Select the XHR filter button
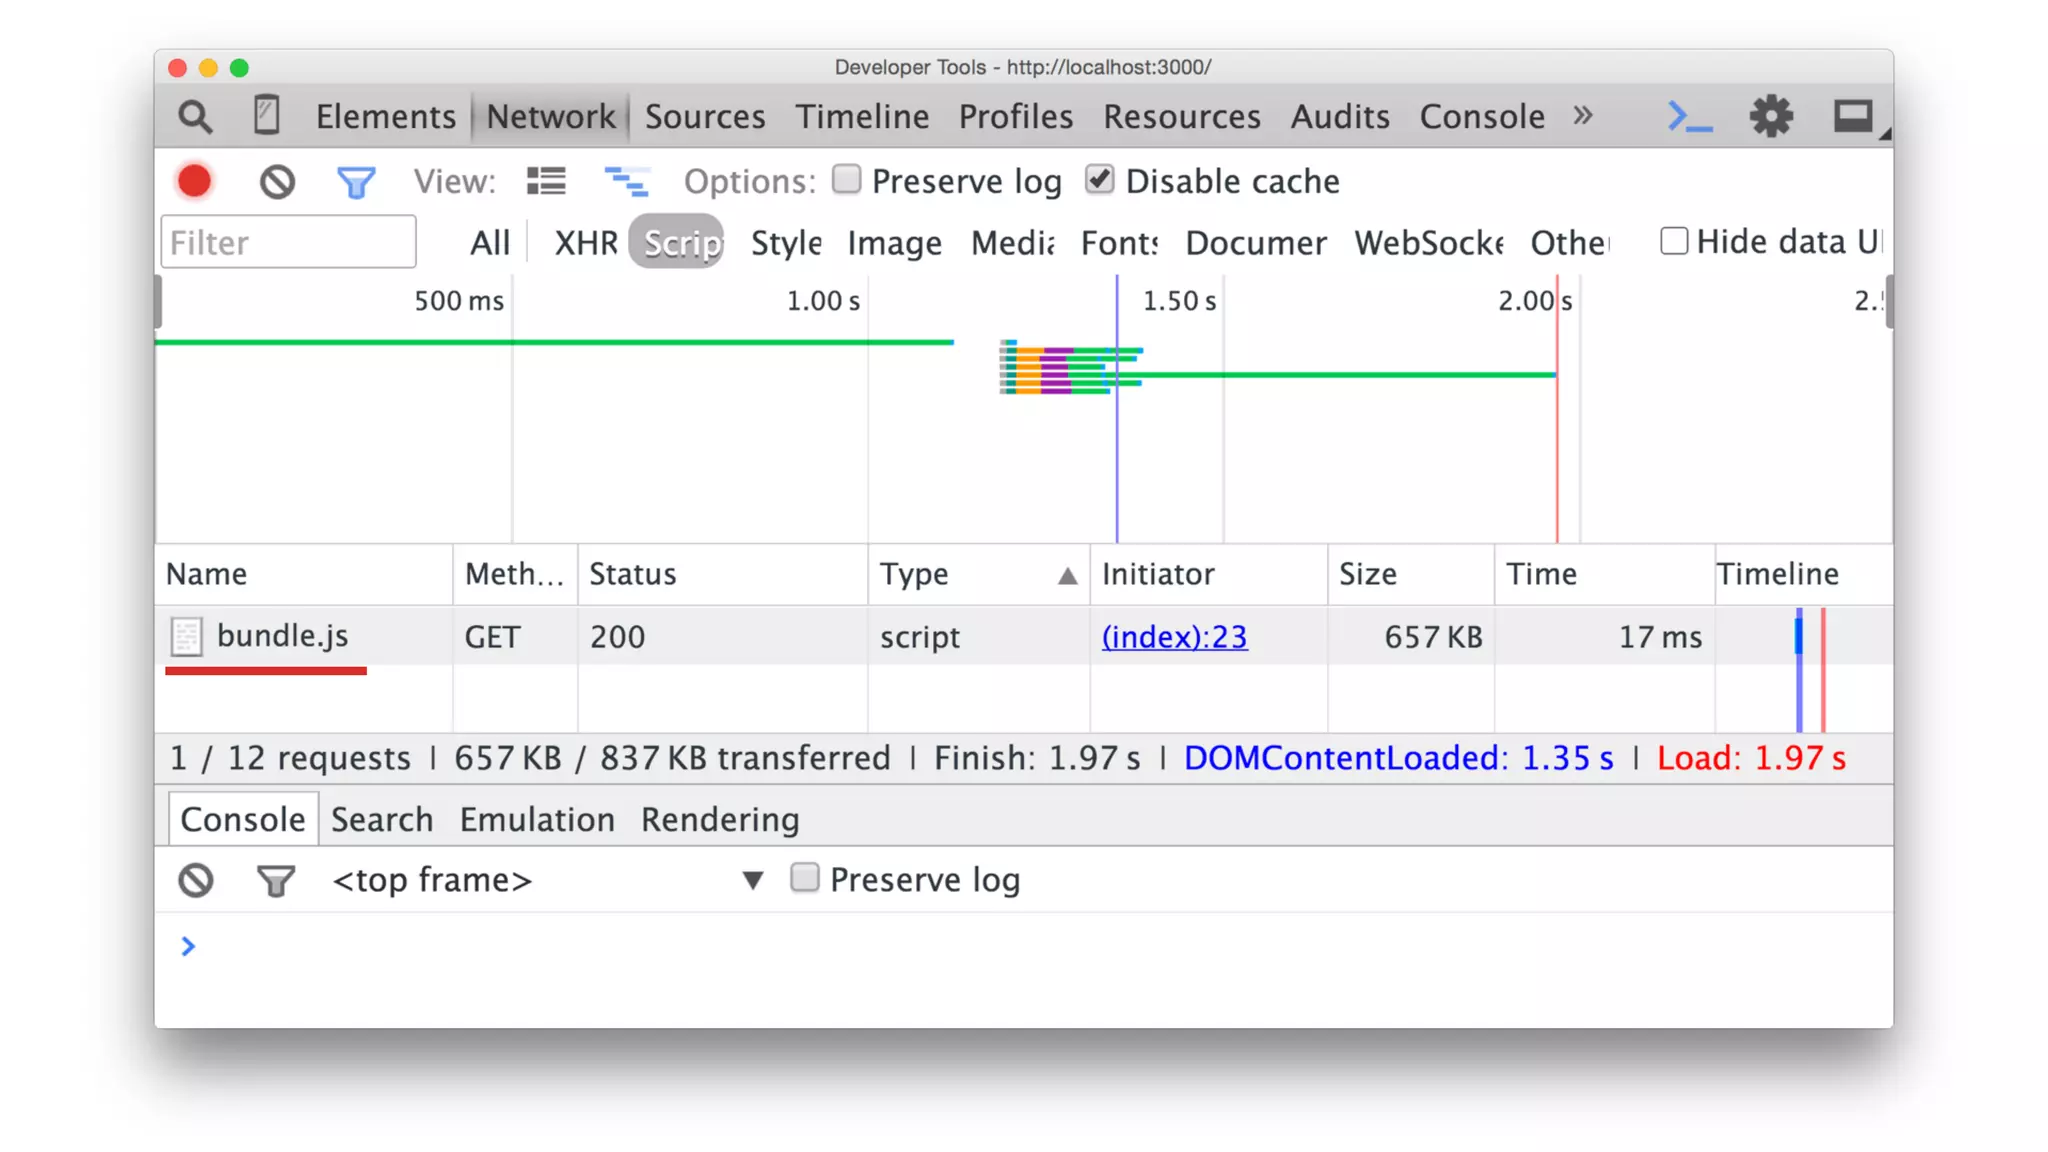This screenshot has width=2048, height=1152. pos(585,243)
